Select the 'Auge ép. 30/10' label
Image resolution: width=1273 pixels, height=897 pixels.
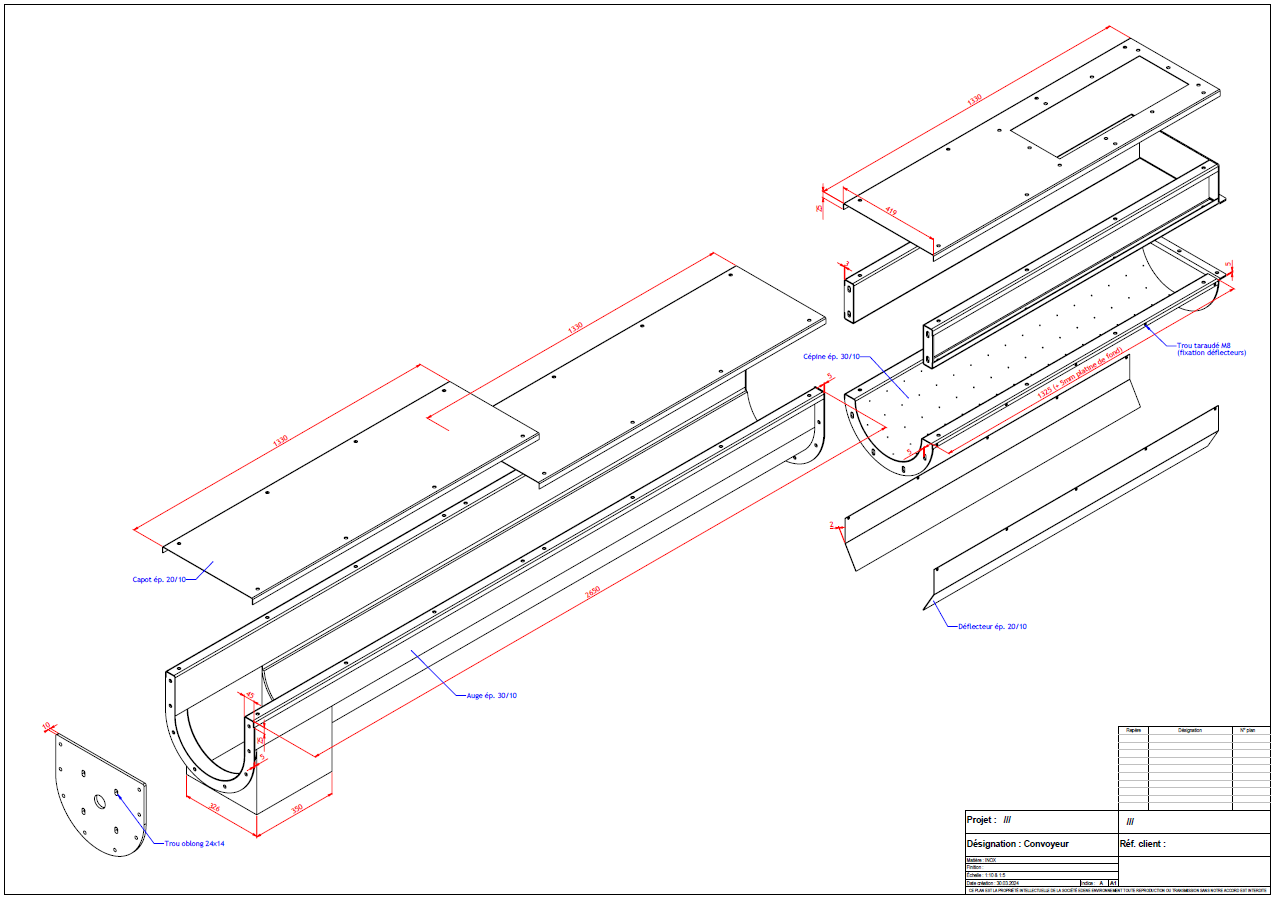[492, 695]
